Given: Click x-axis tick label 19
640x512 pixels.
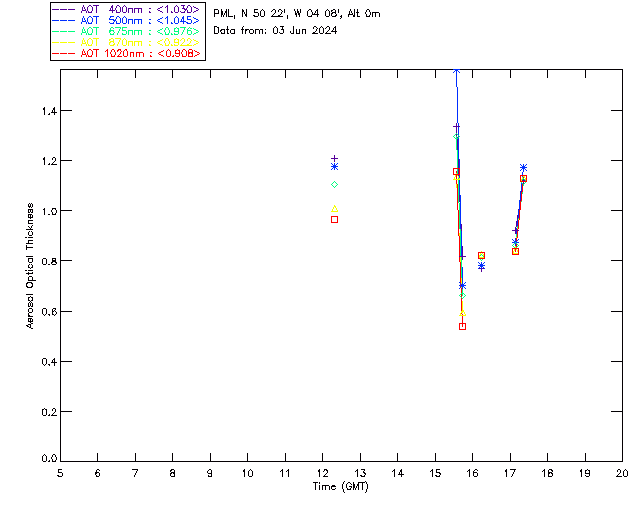Looking at the screenshot, I should coord(585,474).
